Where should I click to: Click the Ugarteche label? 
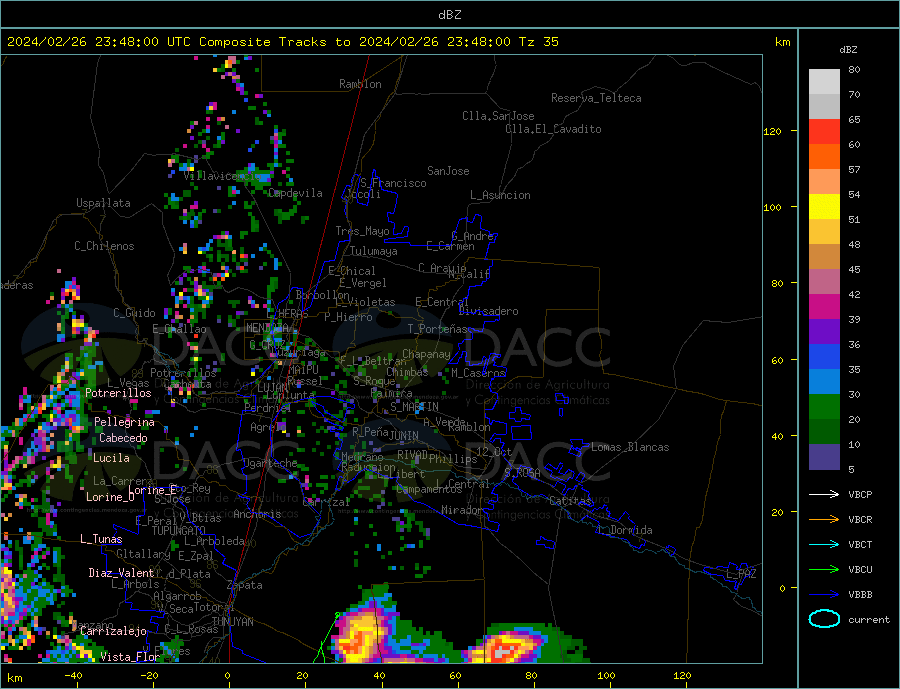[x=270, y=463]
